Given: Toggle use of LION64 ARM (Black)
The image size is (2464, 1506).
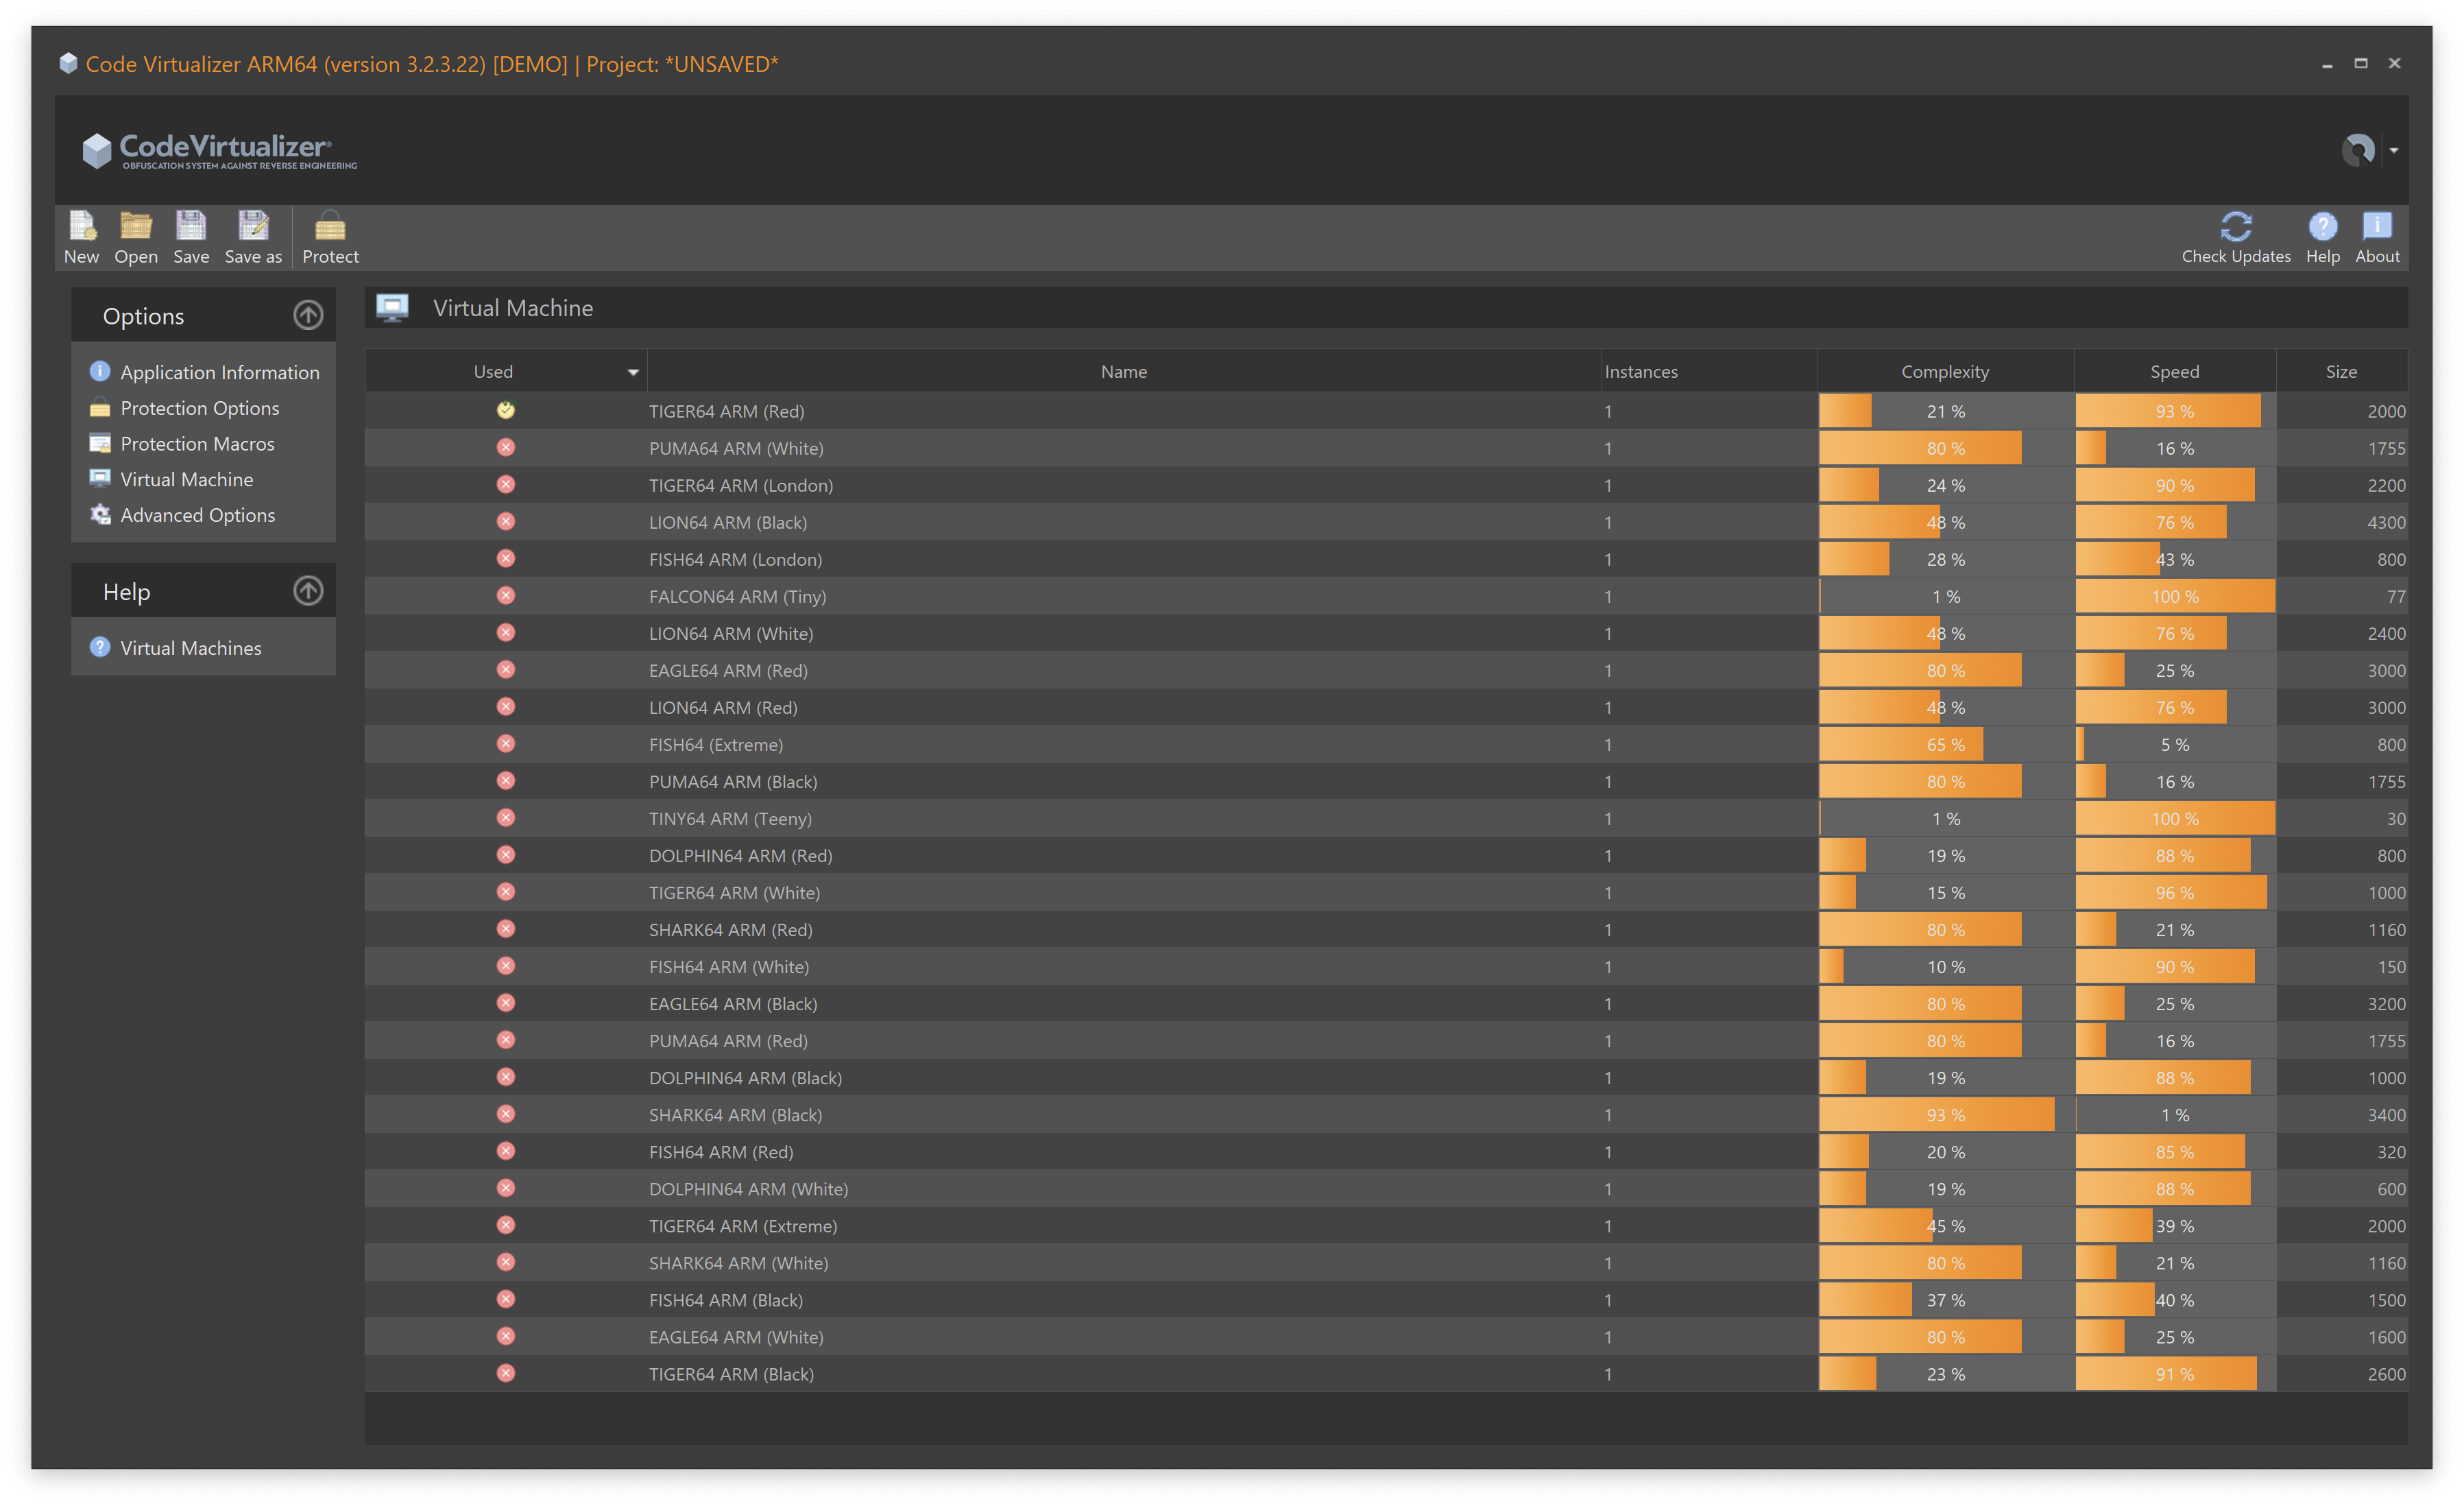Looking at the screenshot, I should [x=506, y=521].
